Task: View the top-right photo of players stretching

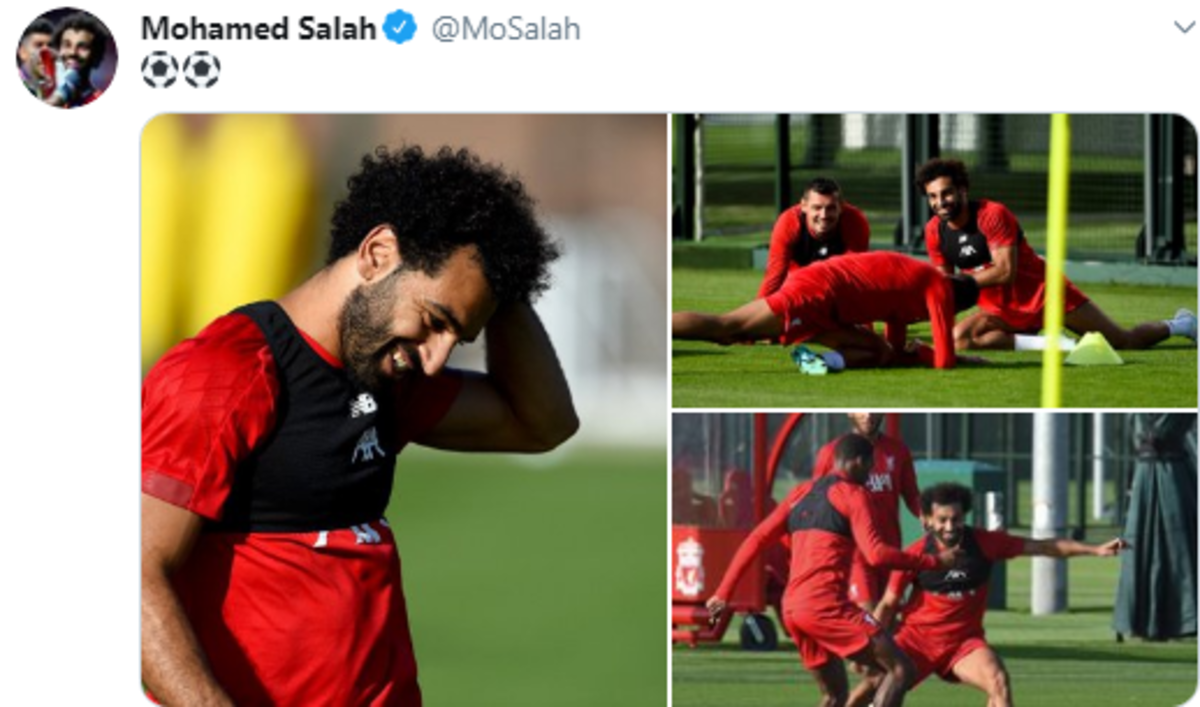Action: (934, 260)
